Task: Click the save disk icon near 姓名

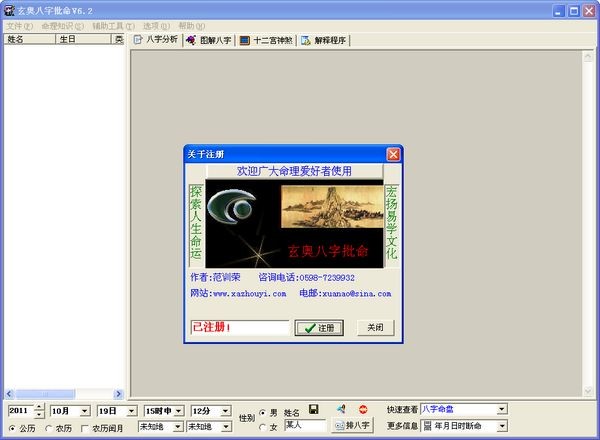Action: [x=313, y=409]
